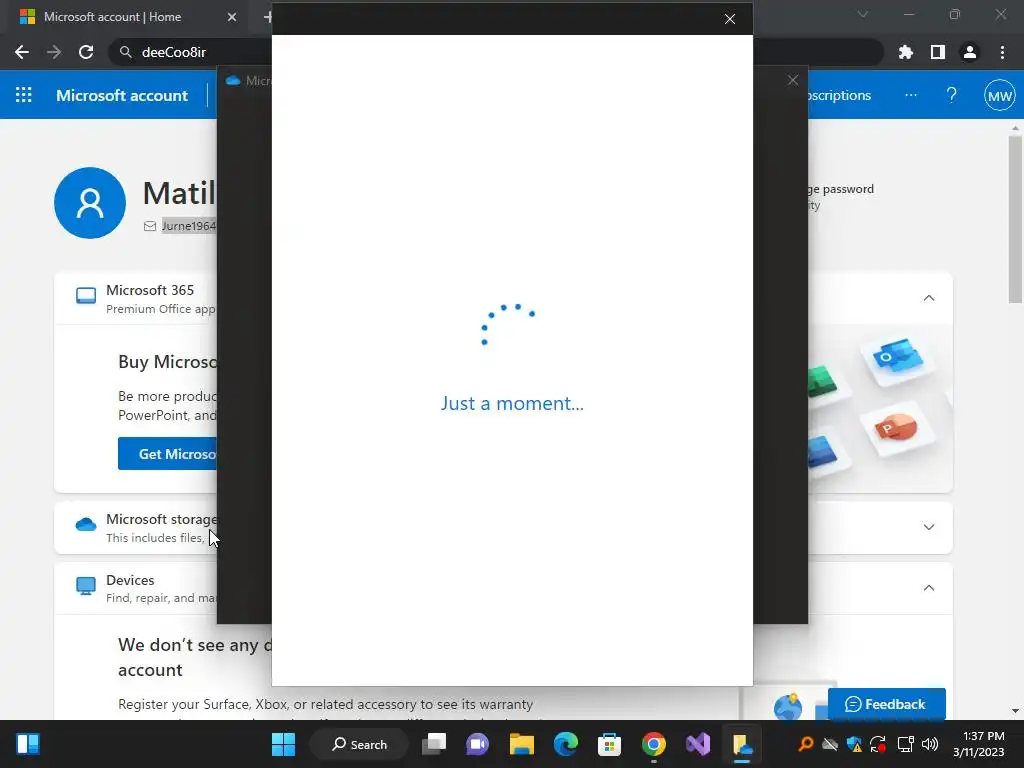This screenshot has height=768, width=1024.
Task: Switch to Google Chrome on the taskbar
Action: [653, 744]
